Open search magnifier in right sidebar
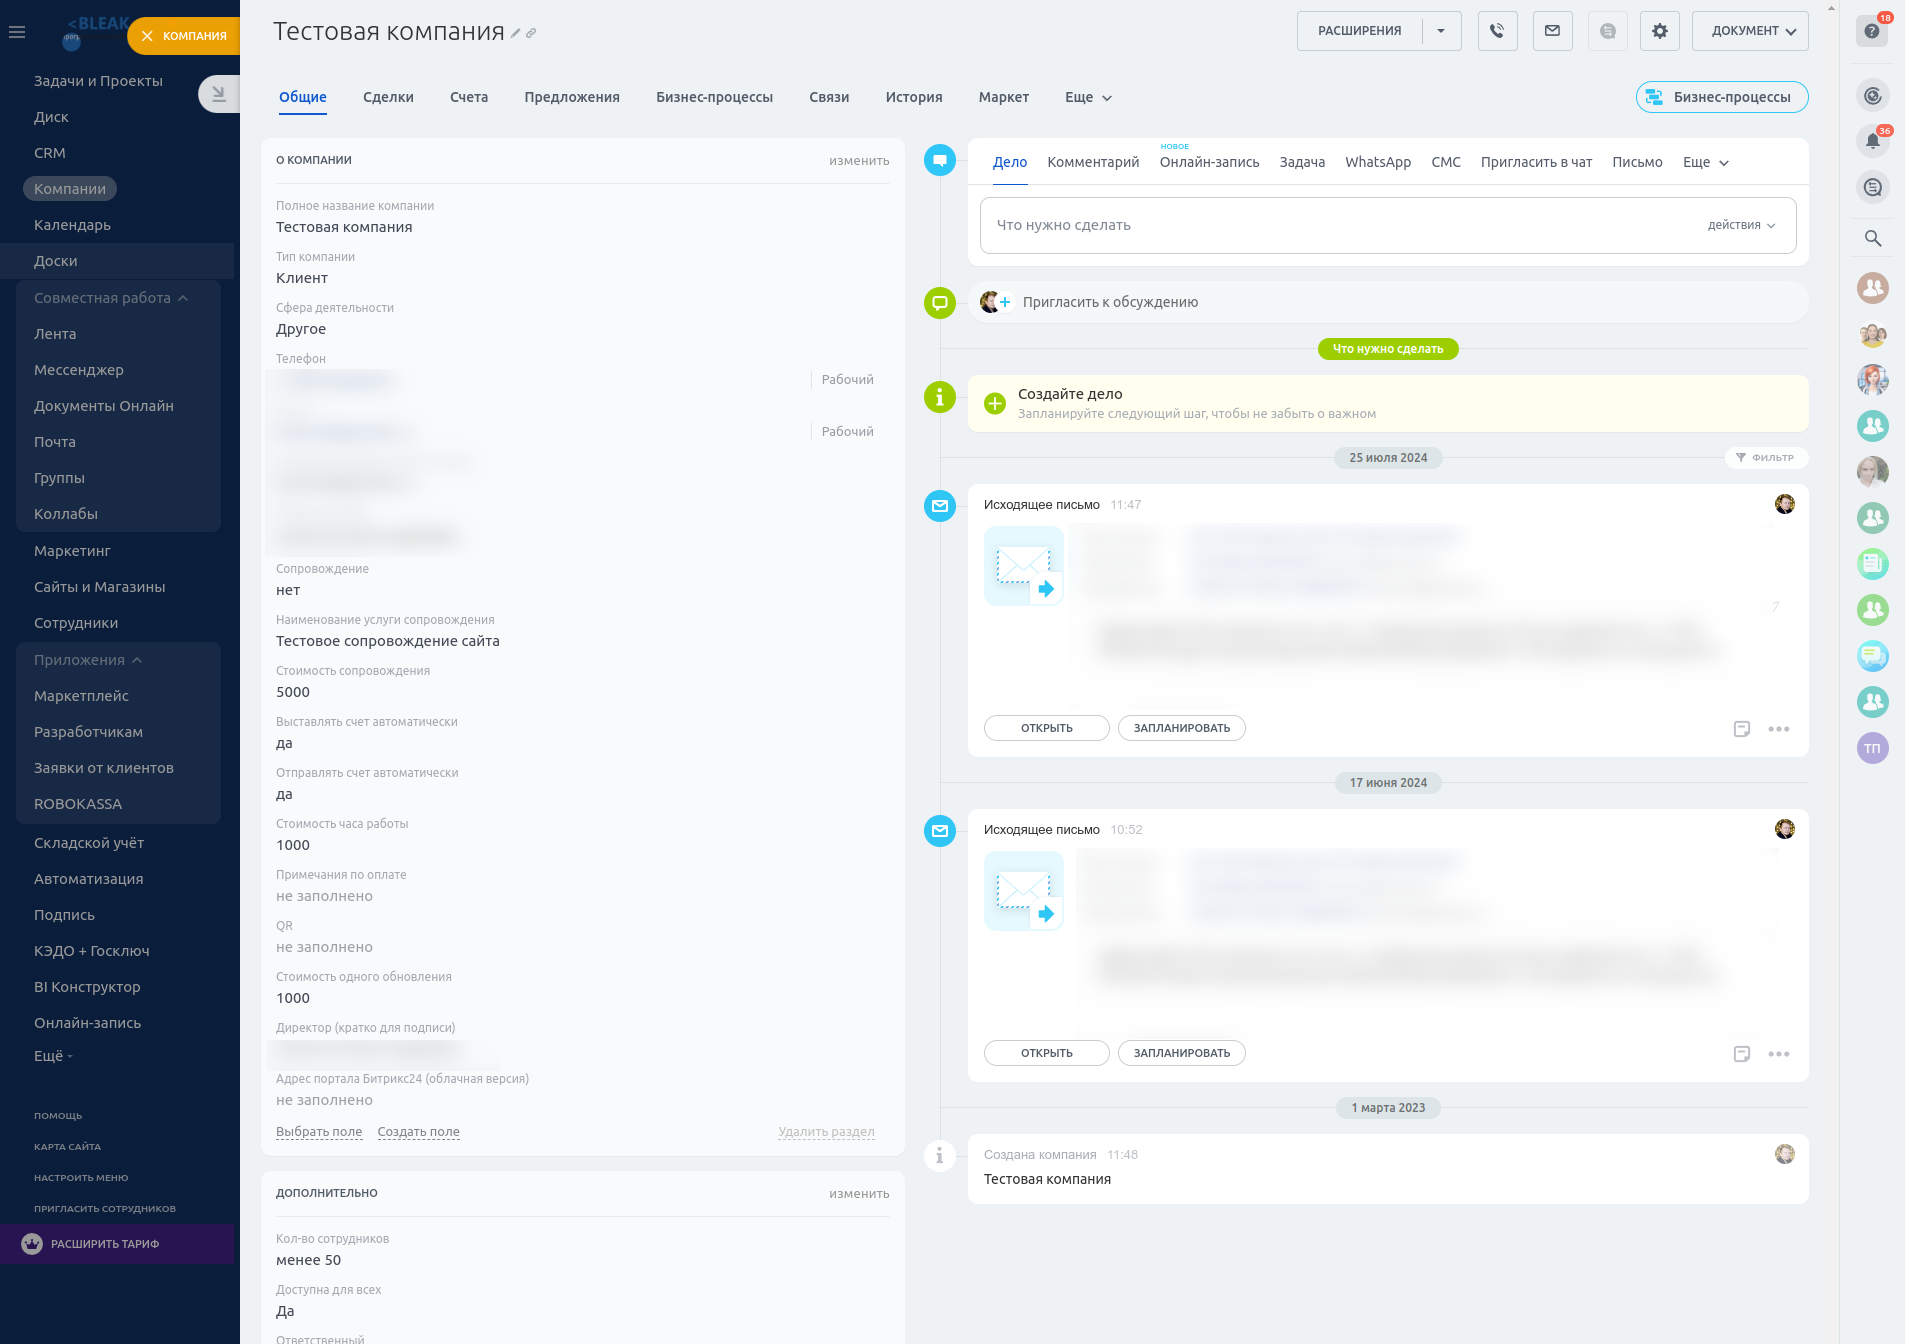The height and width of the screenshot is (1344, 1905). 1873,238
